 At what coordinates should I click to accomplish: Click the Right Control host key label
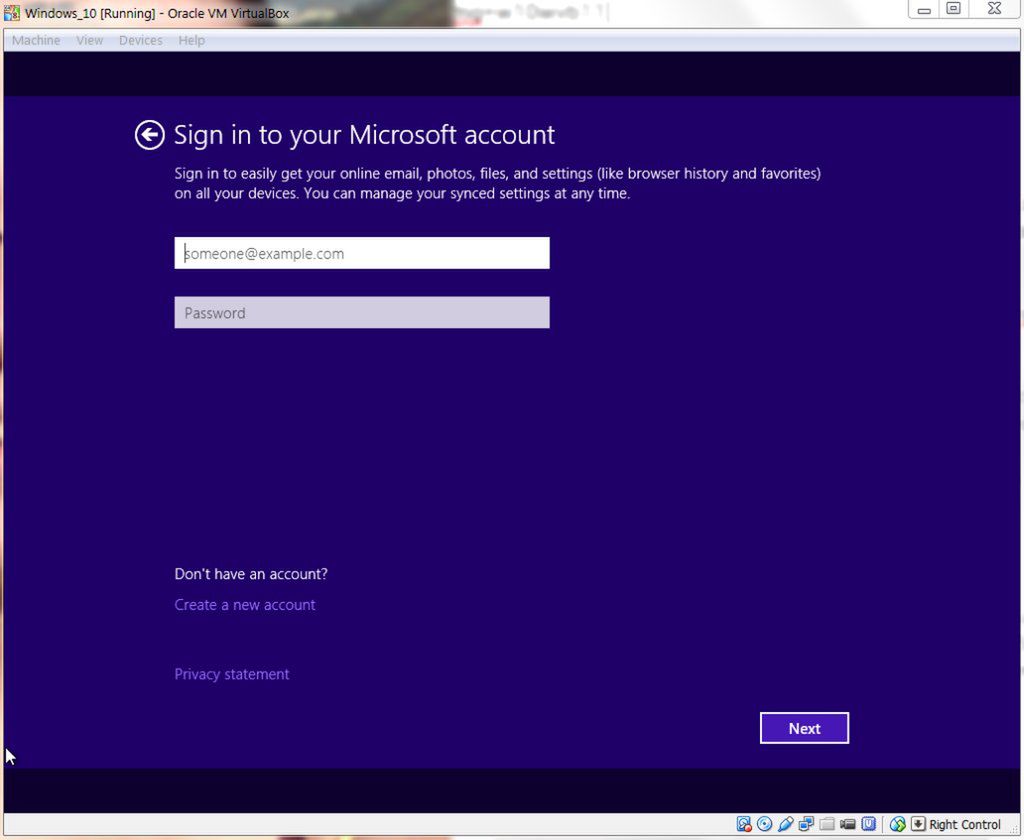tap(965, 824)
